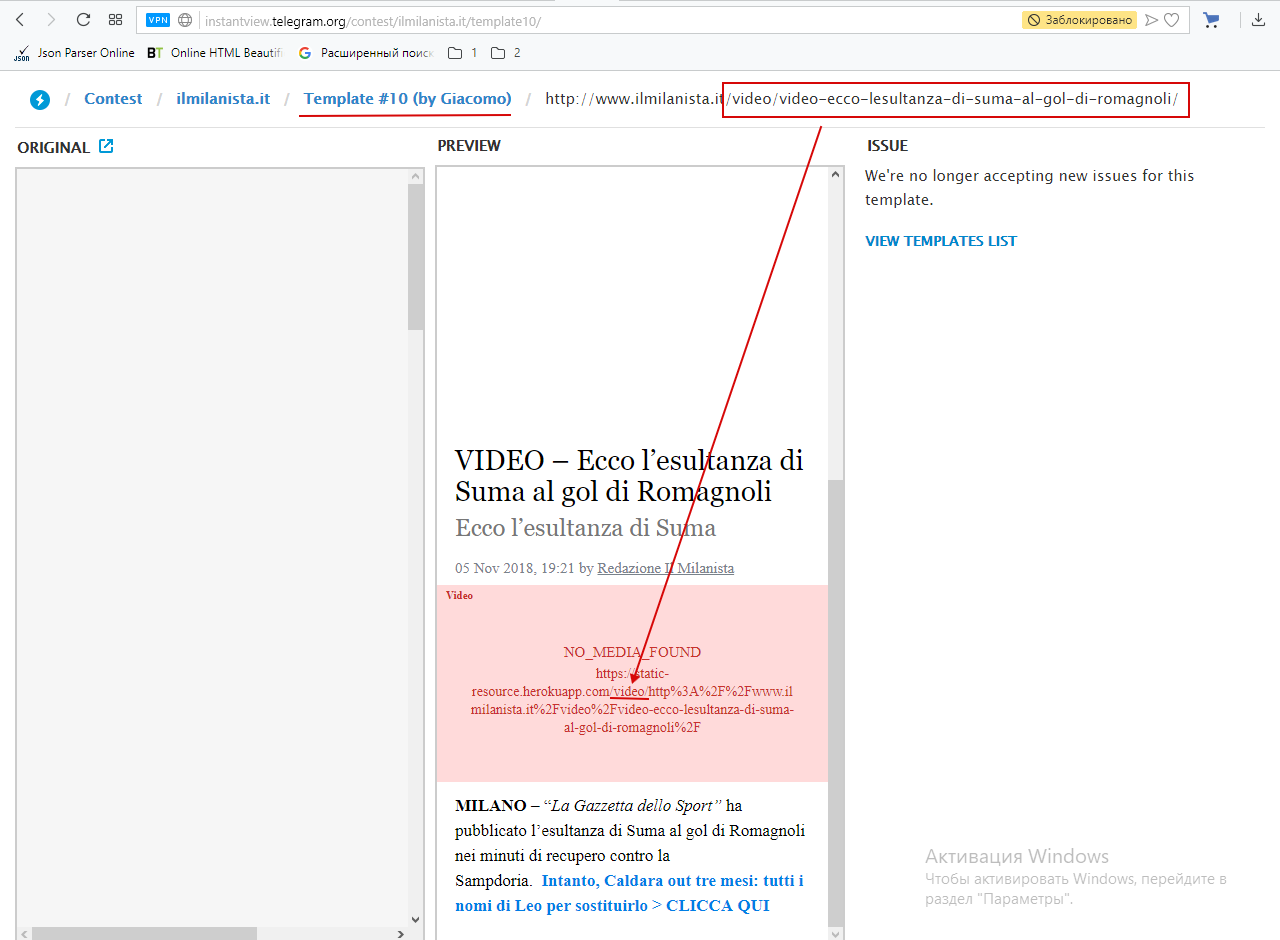Click the red Video label
This screenshot has width=1280, height=940.
[x=459, y=595]
